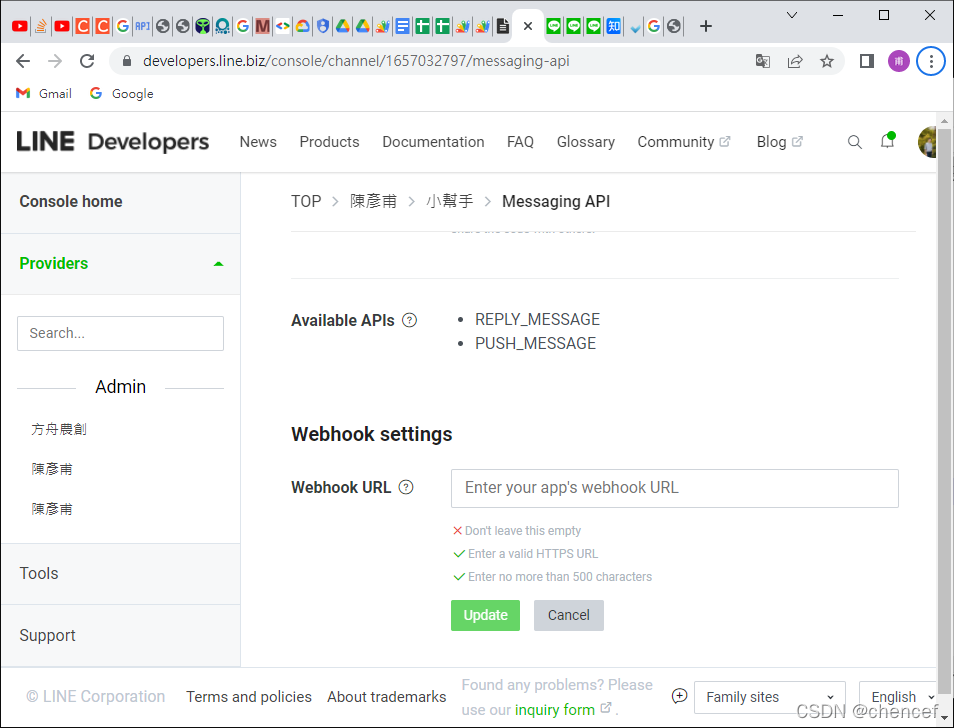This screenshot has width=954, height=728.
Task: Open the Google Docs tab with blue lines icon
Action: click(402, 26)
